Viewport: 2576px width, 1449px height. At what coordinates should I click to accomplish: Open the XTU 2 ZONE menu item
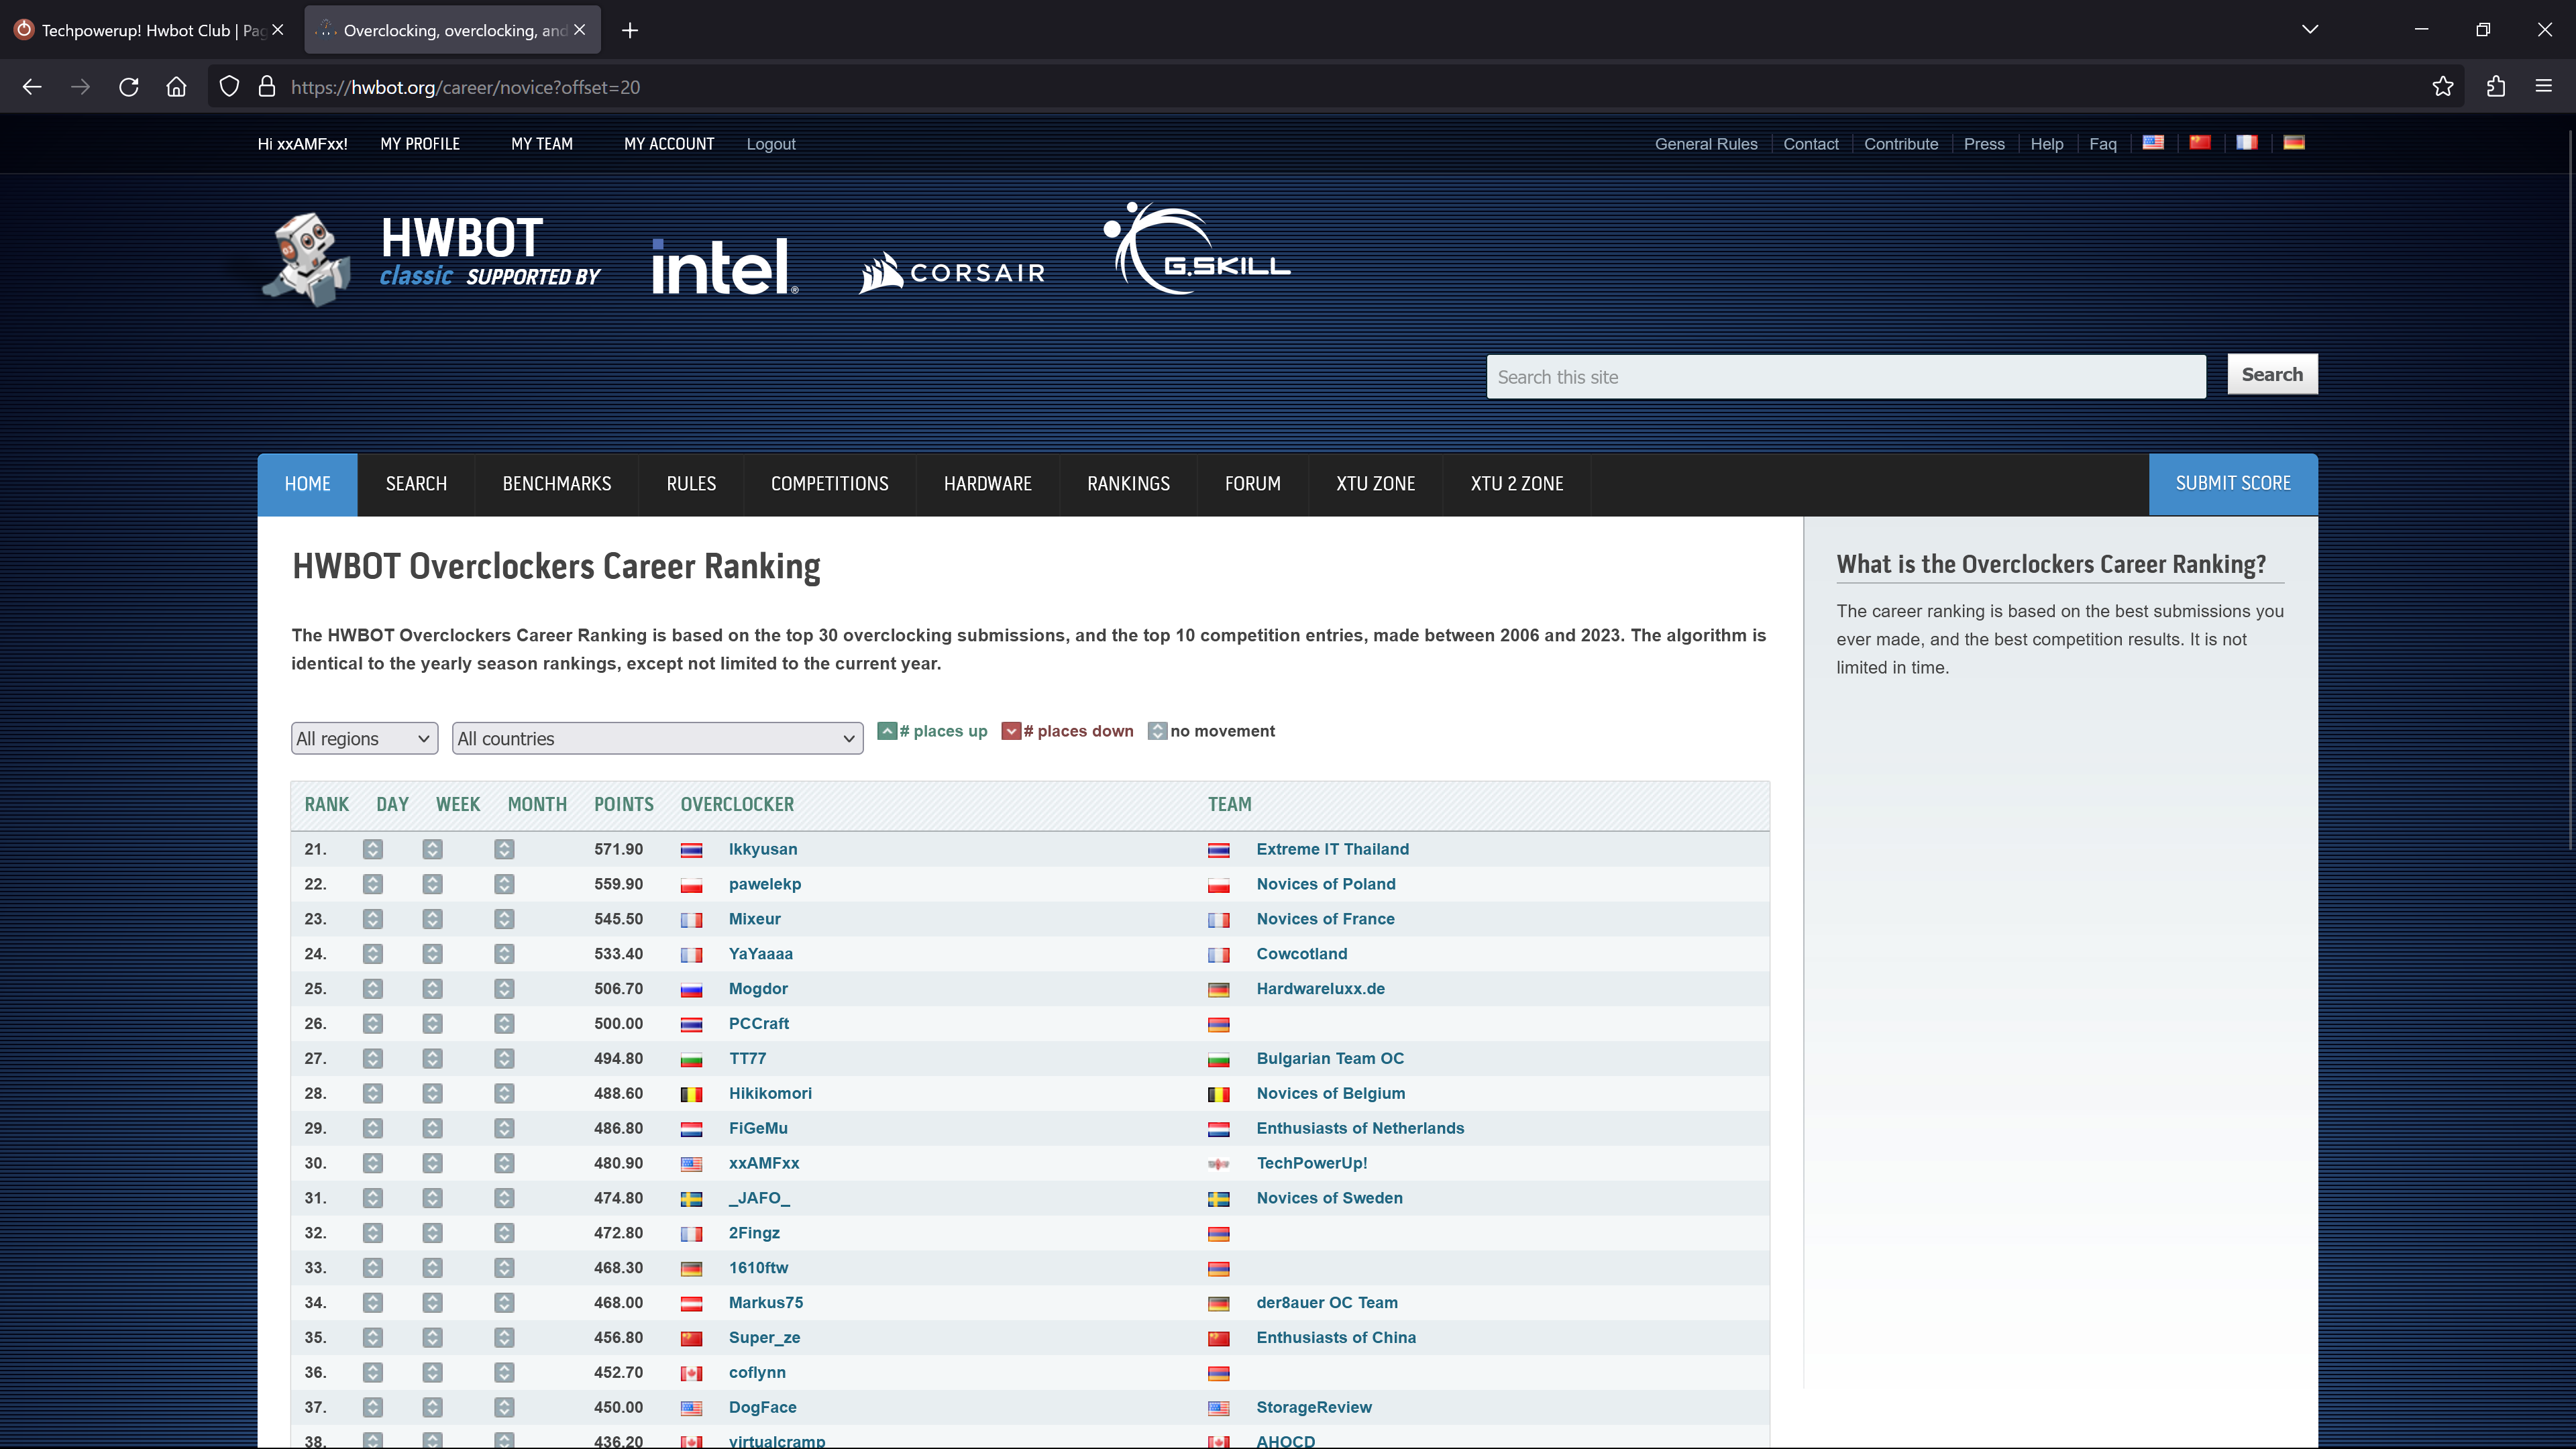1516,484
